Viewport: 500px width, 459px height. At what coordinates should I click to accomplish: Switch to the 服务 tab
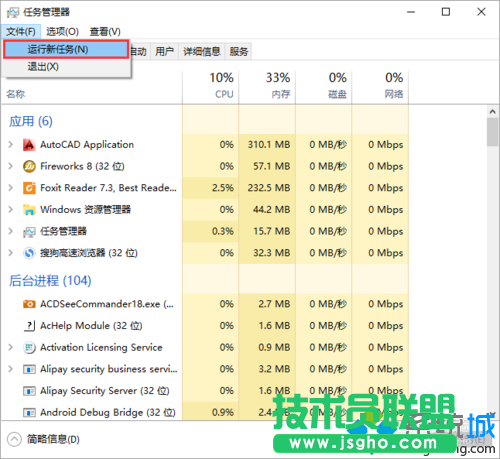[x=239, y=51]
